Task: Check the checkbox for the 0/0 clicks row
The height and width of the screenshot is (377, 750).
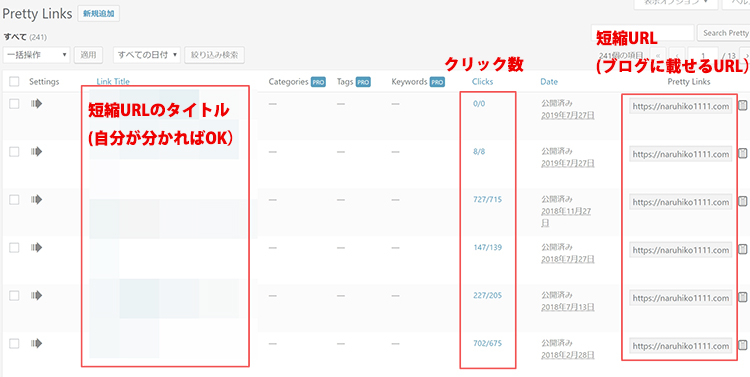Action: point(14,104)
